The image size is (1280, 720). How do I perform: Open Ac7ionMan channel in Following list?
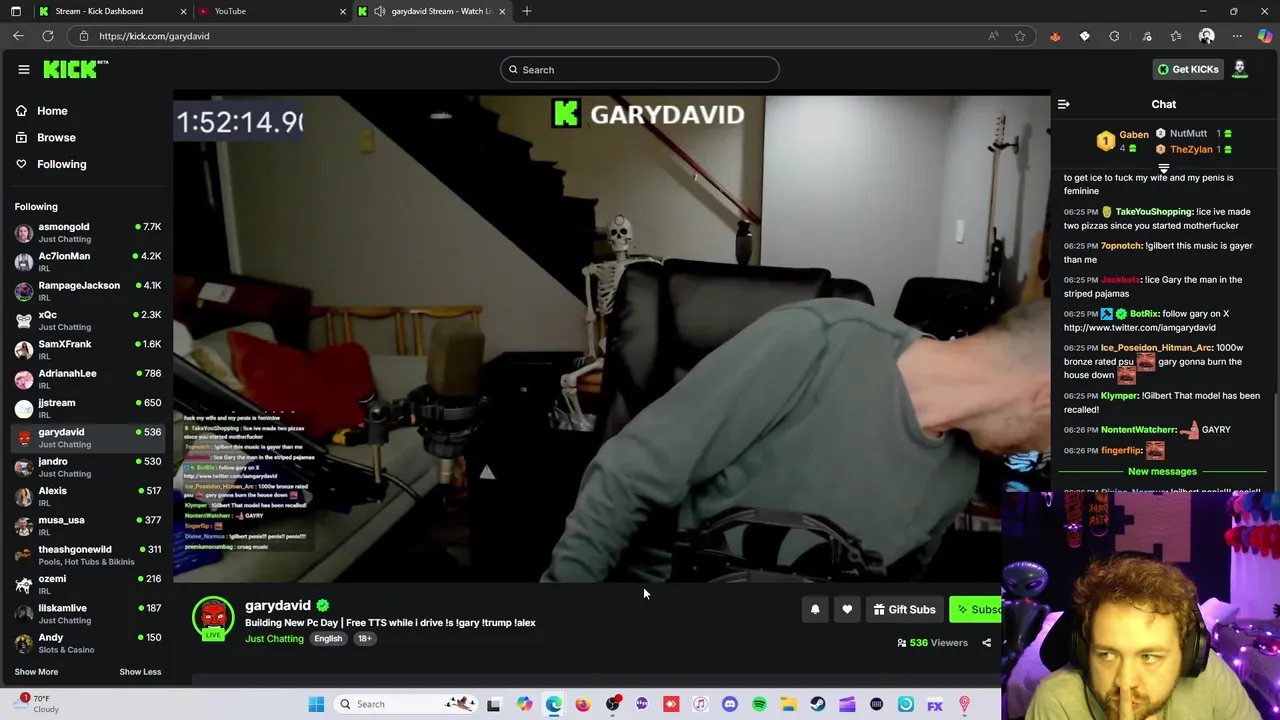point(87,261)
